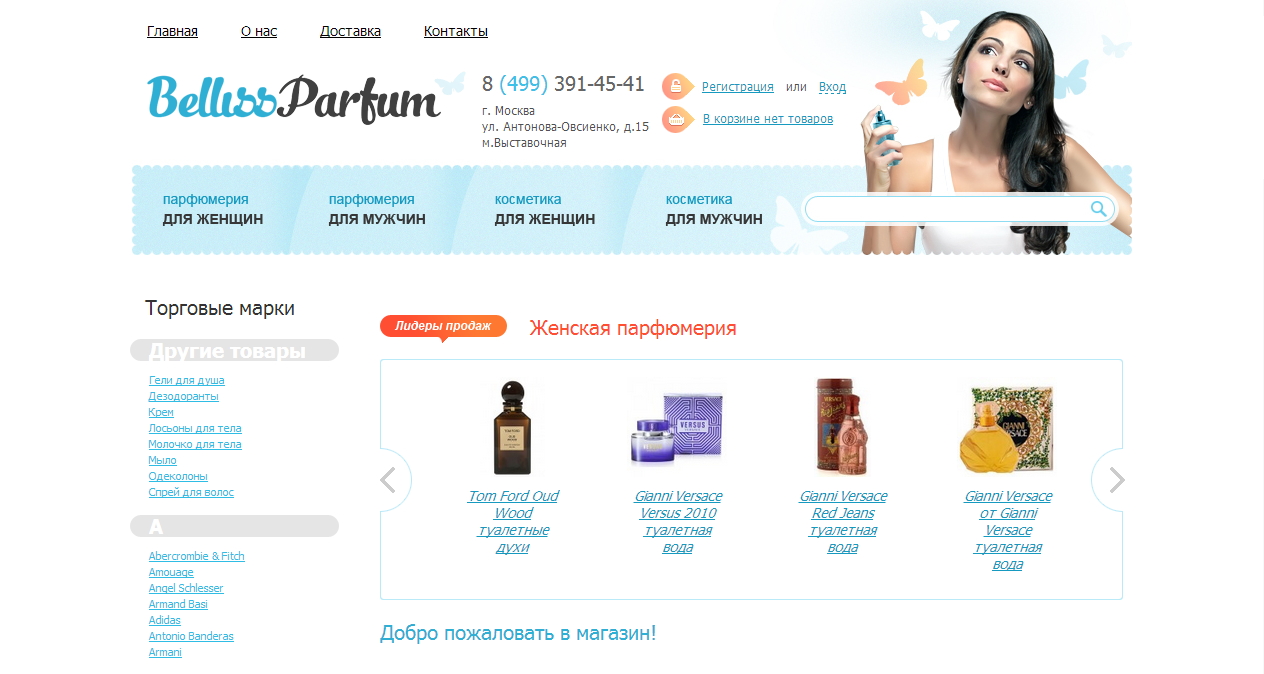Open Tom Ford Oud Wood bottle image
Image resolution: width=1264 pixels, height=674 pixels.
click(x=512, y=428)
